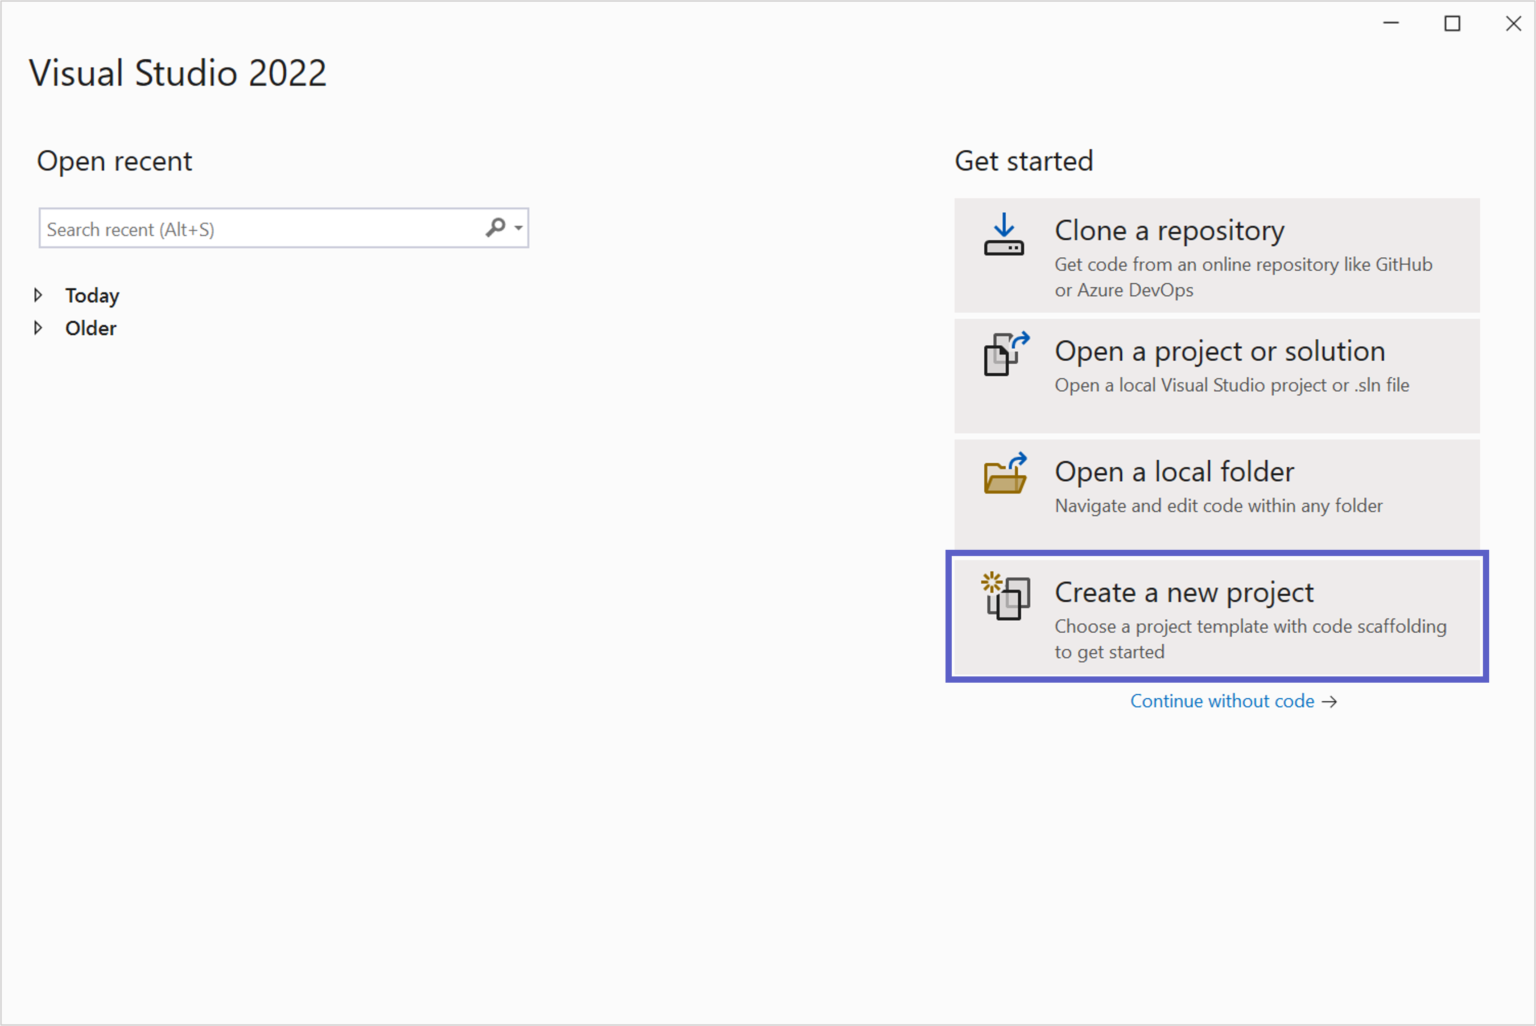Click the arrow icon beside Continue without code
1536x1026 pixels.
pos(1330,701)
